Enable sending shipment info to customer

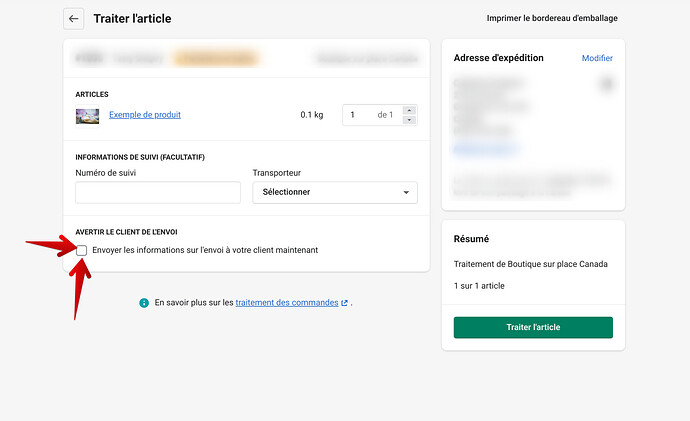pos(81,250)
